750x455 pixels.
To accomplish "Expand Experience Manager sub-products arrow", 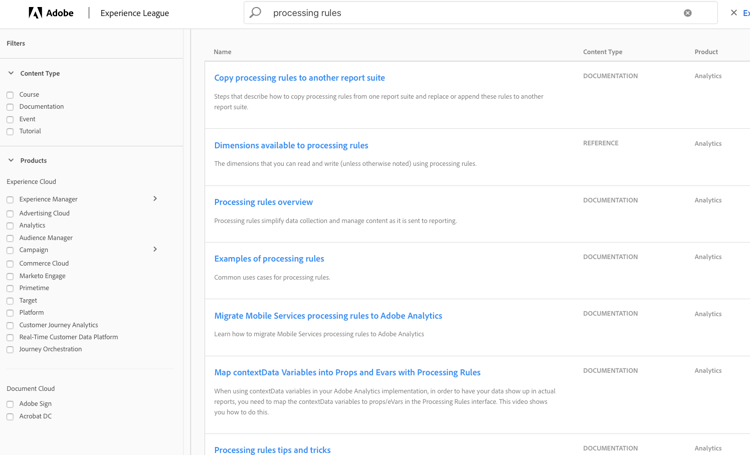I will [x=155, y=199].
